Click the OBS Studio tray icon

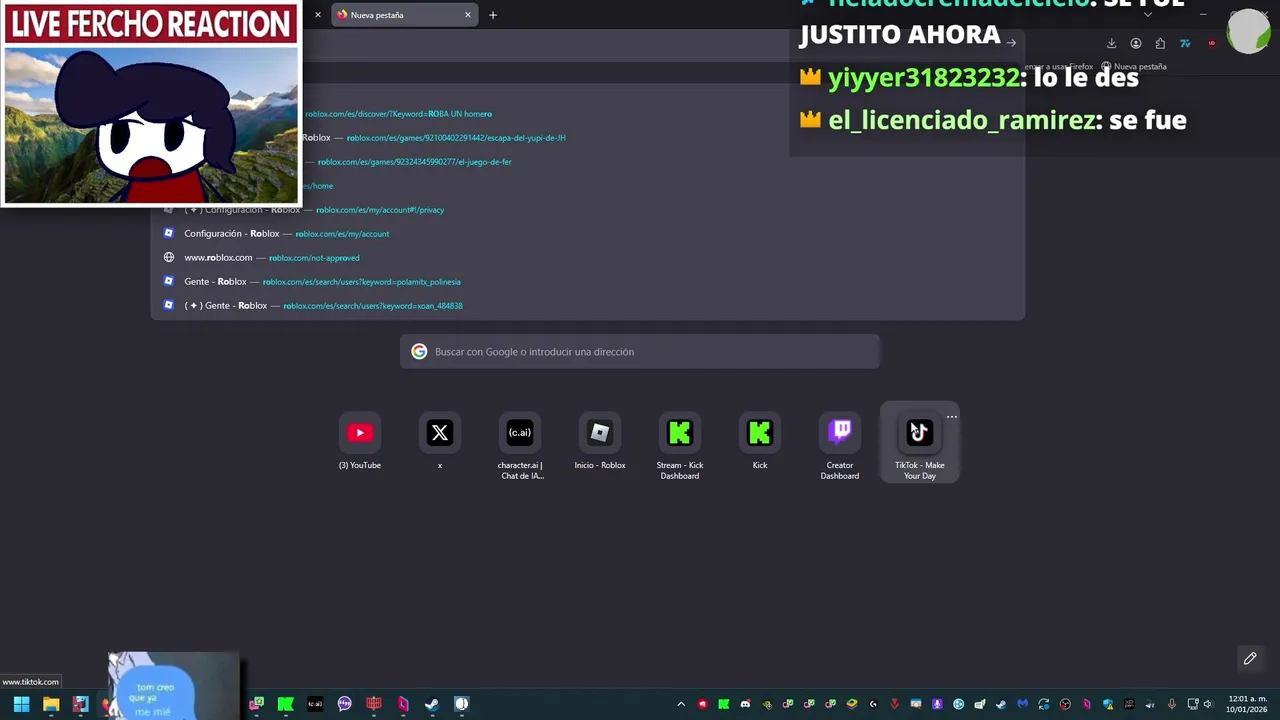point(1065,704)
